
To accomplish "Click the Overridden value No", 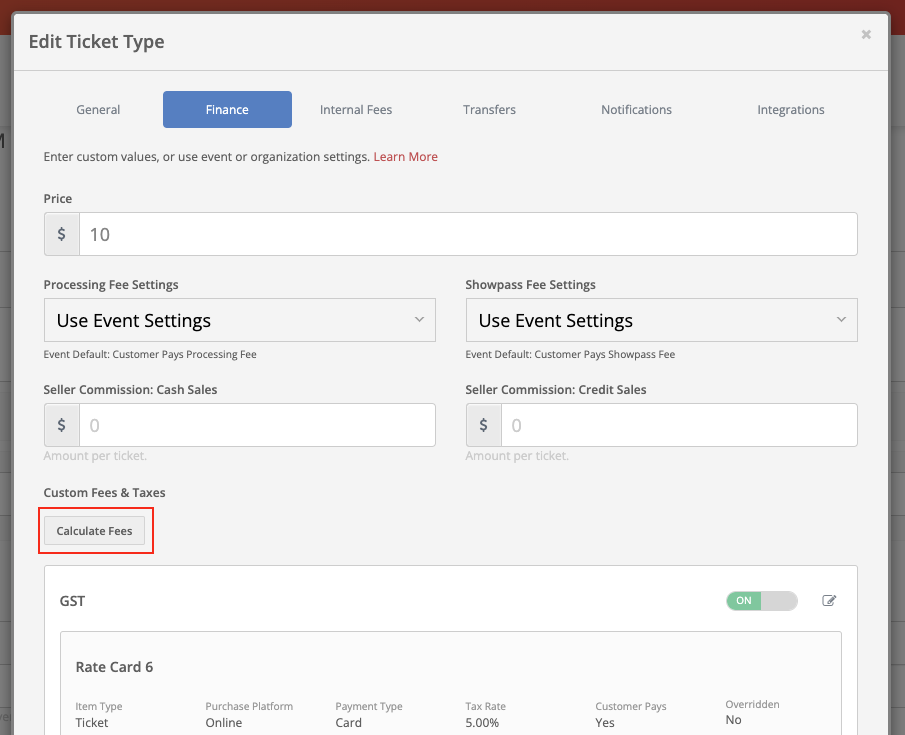I will (x=734, y=719).
